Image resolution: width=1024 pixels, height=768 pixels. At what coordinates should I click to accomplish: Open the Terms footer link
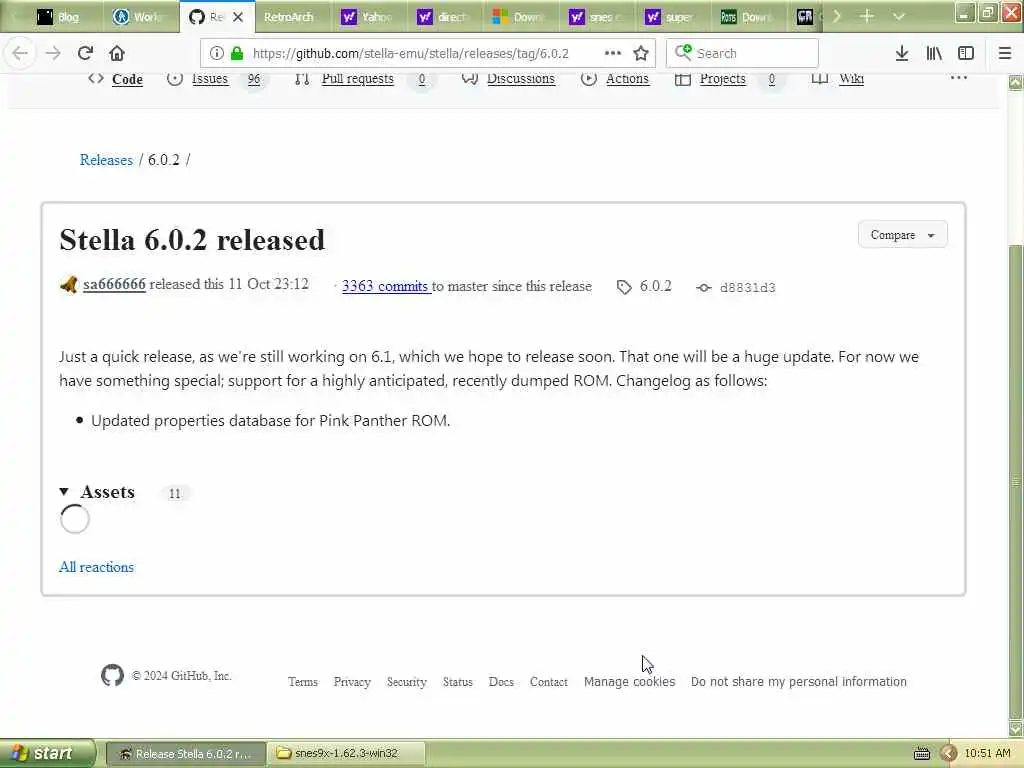[x=303, y=682]
